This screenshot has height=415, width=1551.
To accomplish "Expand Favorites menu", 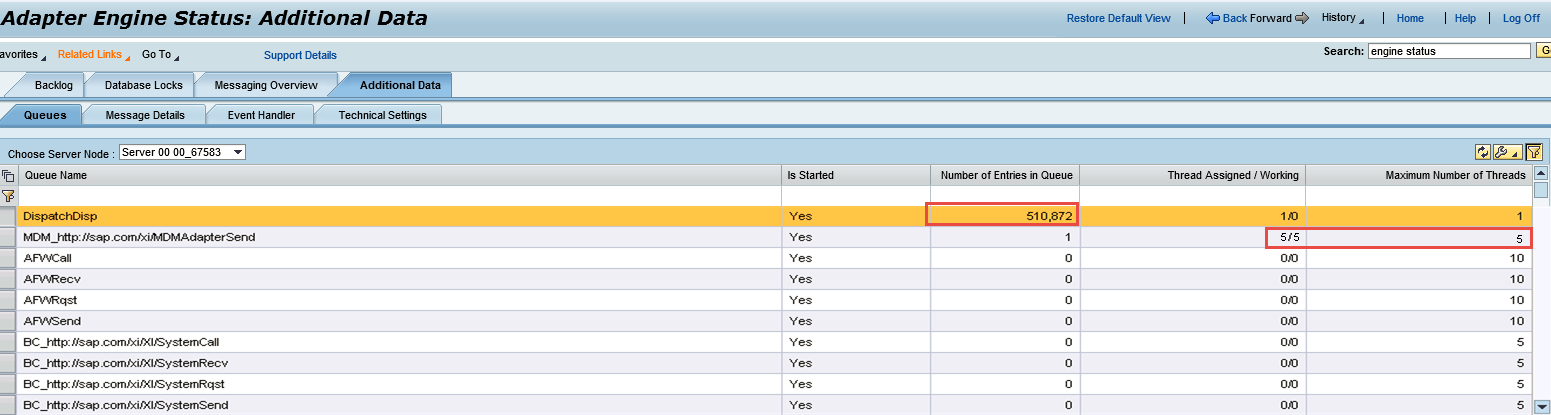I will point(22,55).
